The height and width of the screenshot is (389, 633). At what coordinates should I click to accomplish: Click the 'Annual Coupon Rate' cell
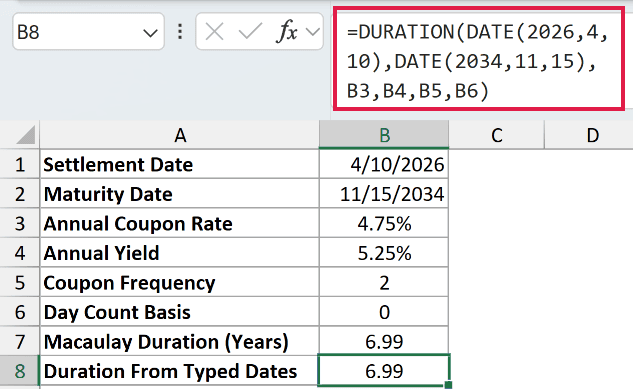(180, 223)
